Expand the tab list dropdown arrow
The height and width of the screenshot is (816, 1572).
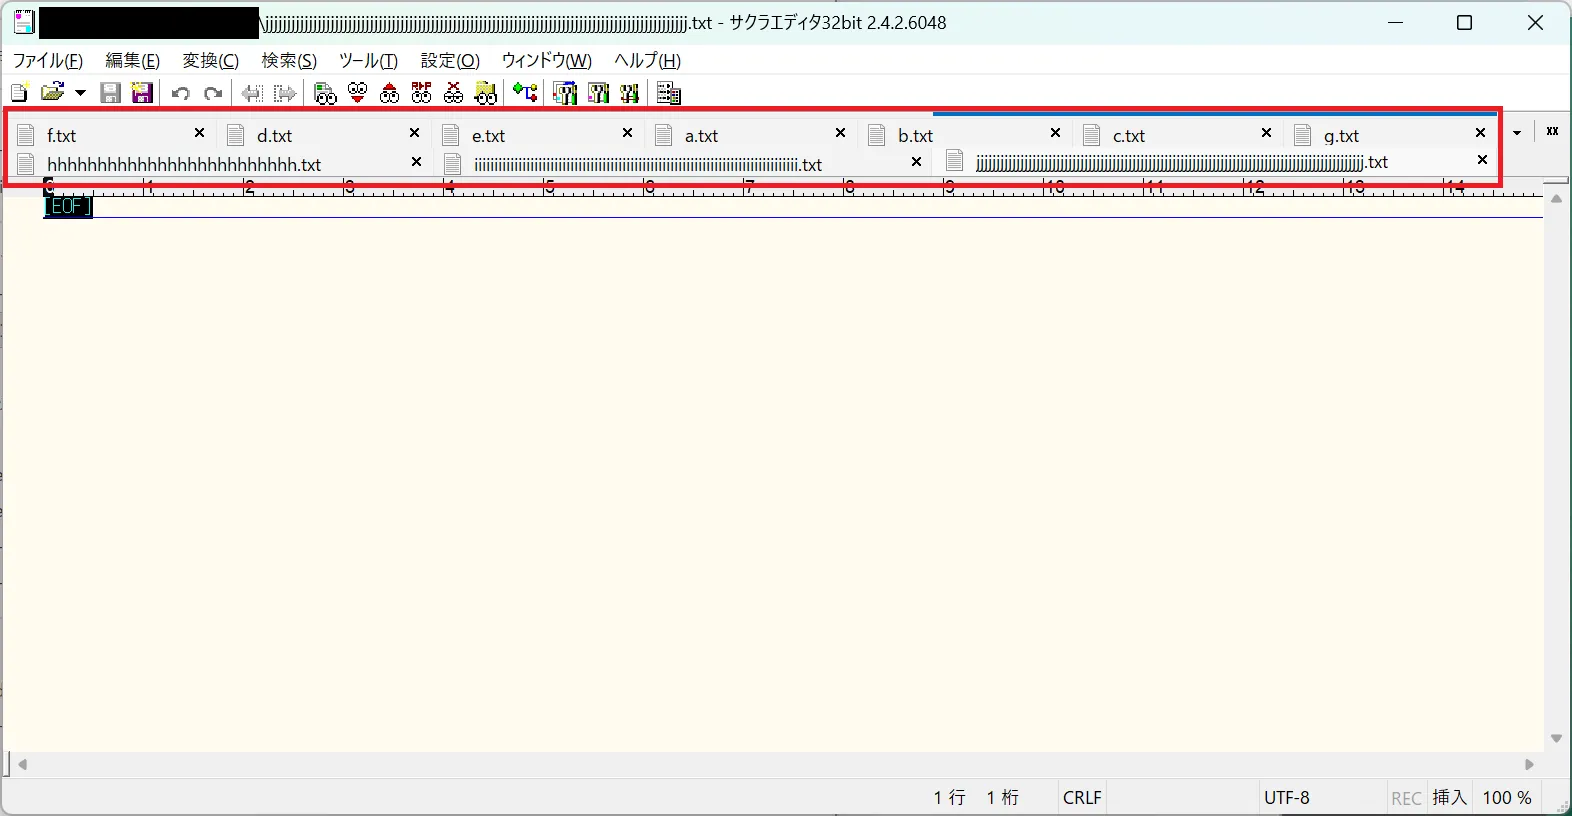(x=1517, y=132)
